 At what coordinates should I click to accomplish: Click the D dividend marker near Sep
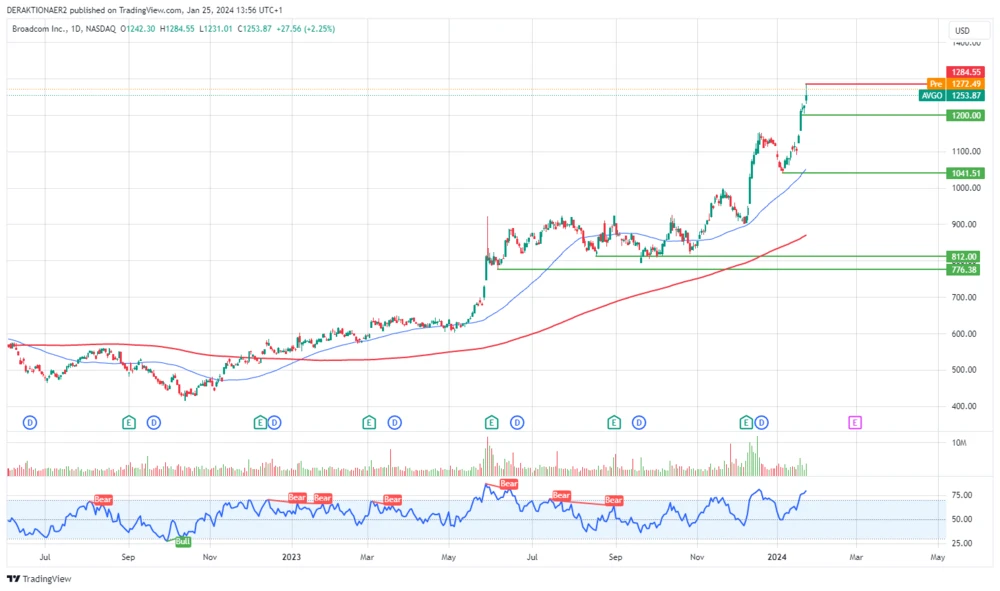click(152, 422)
